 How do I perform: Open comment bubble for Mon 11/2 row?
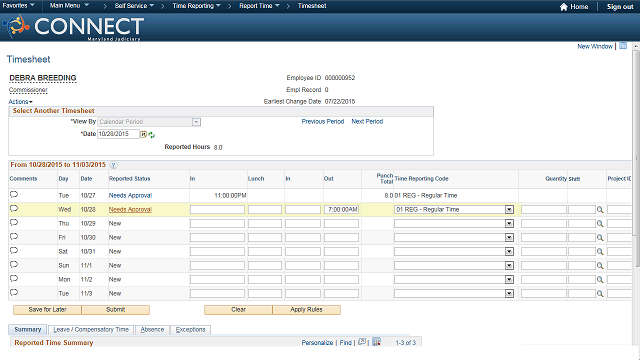click(x=14, y=279)
